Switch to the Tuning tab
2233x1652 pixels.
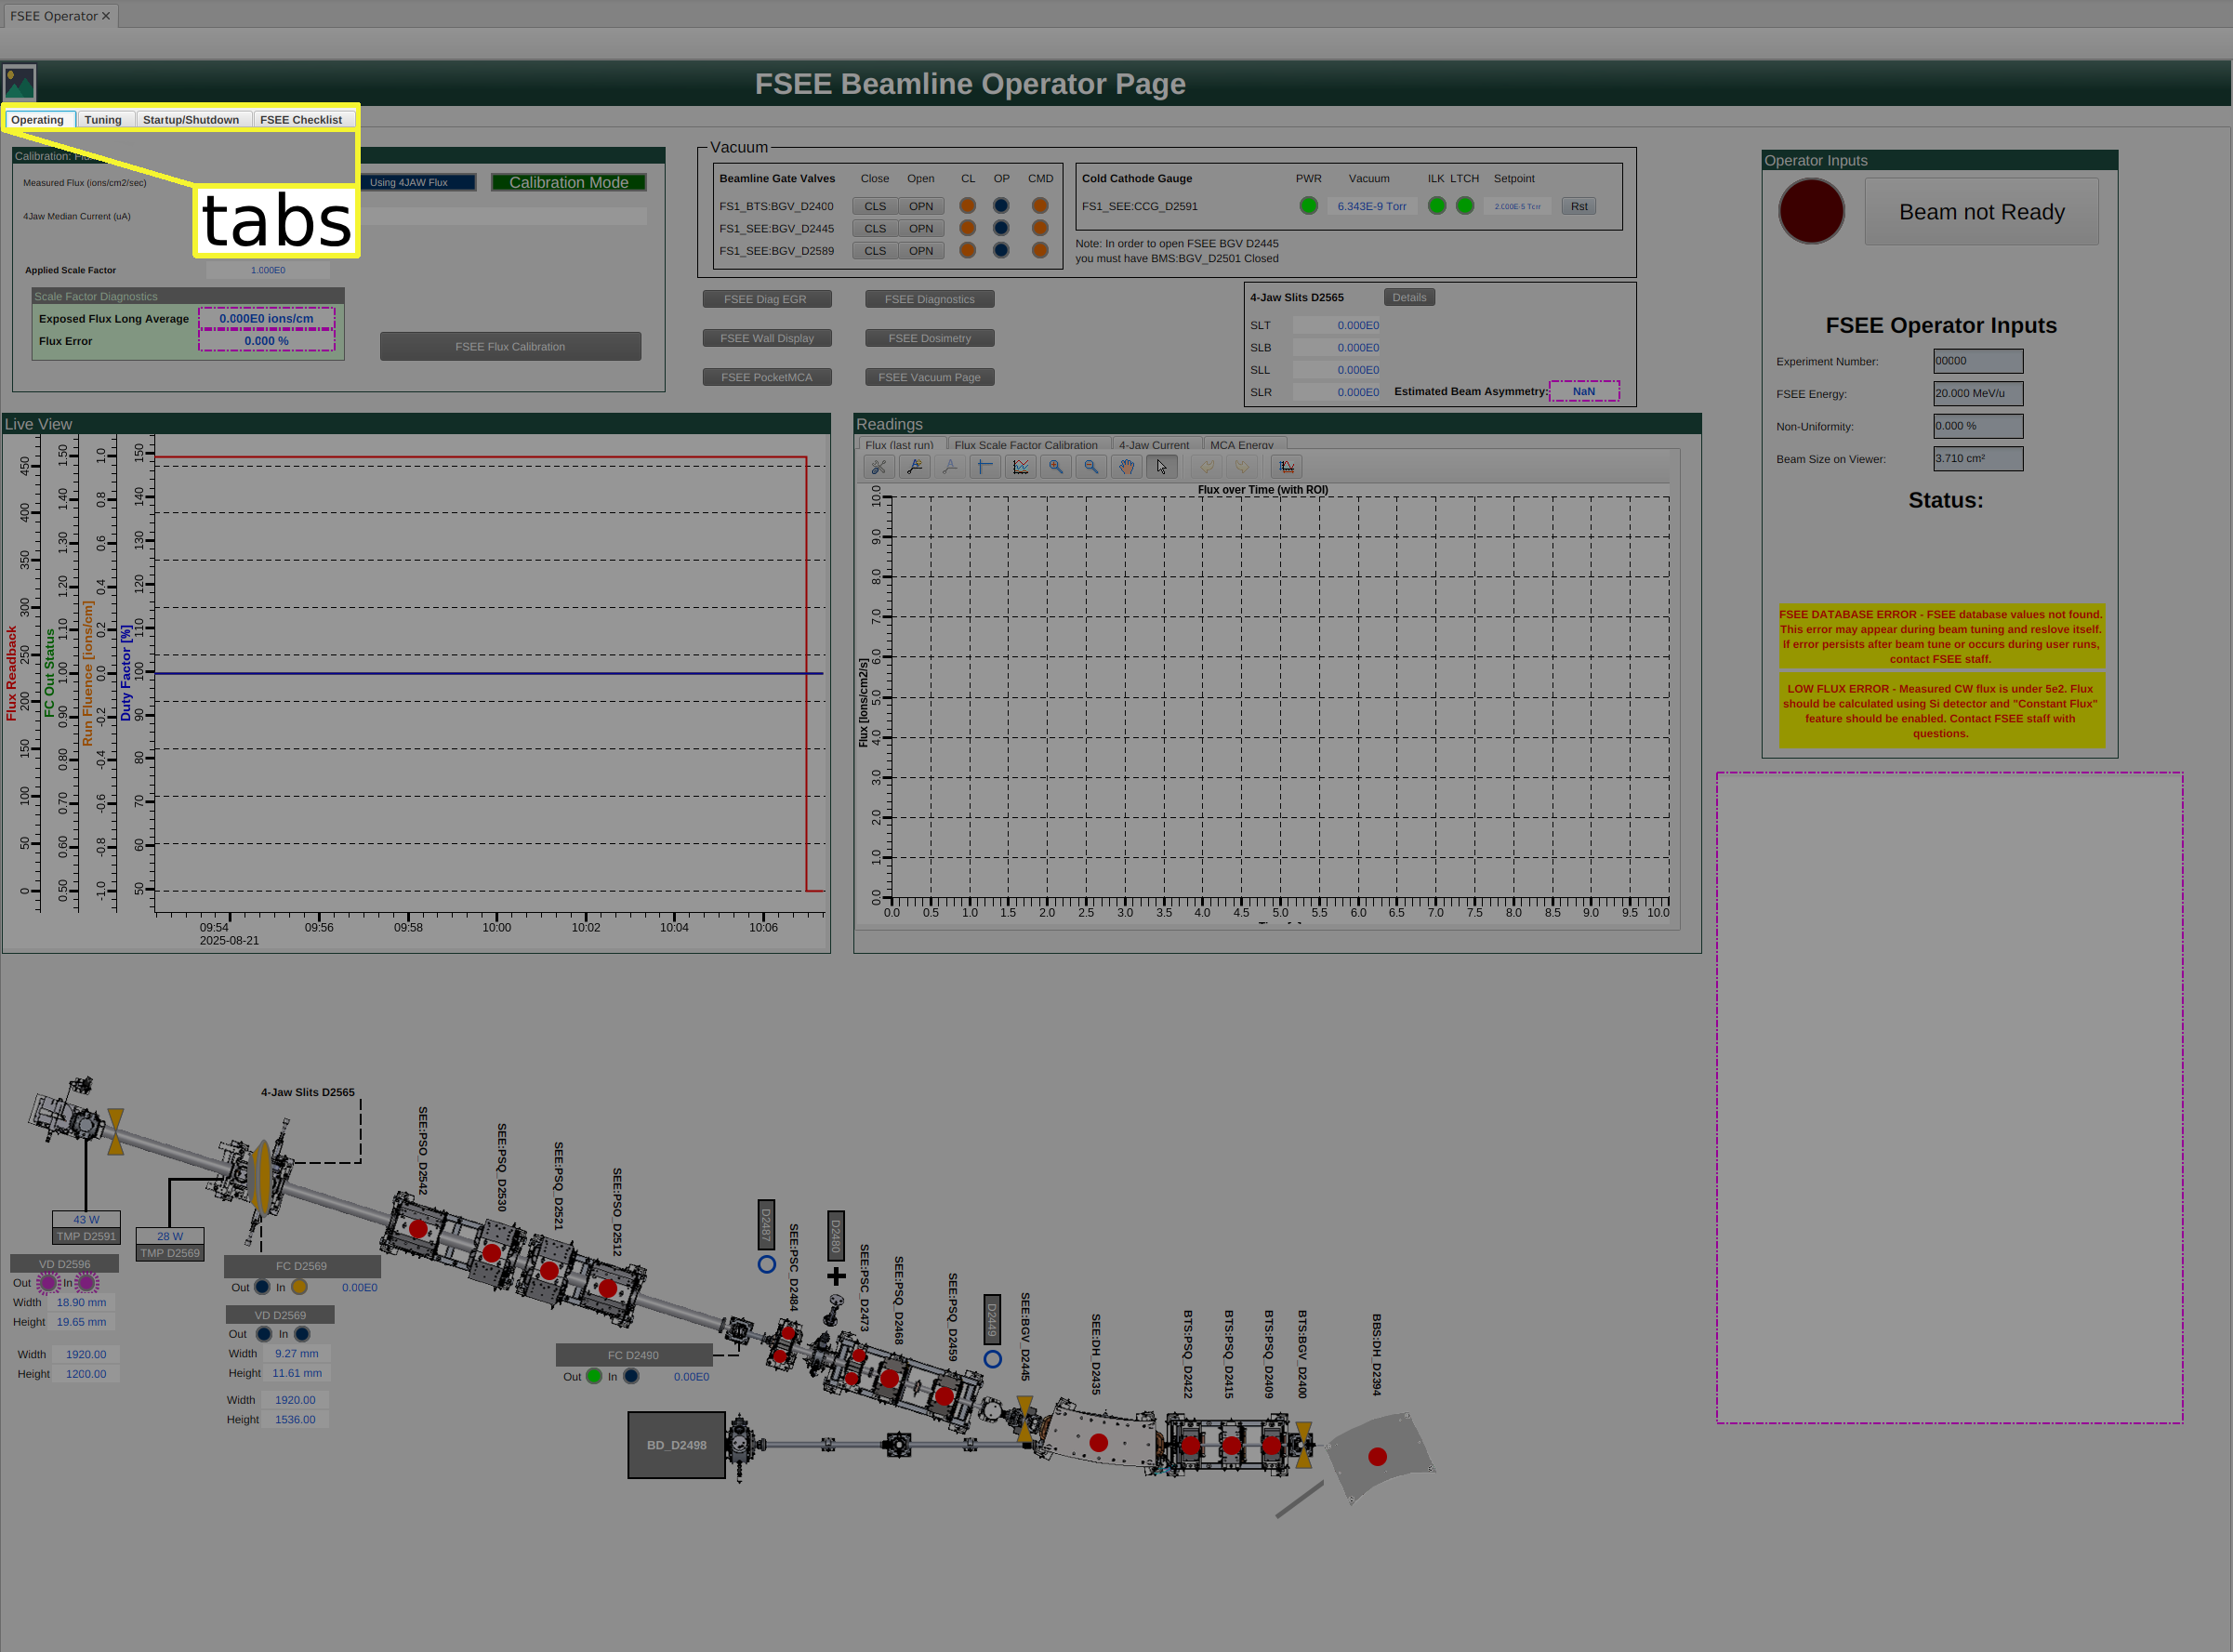point(103,120)
